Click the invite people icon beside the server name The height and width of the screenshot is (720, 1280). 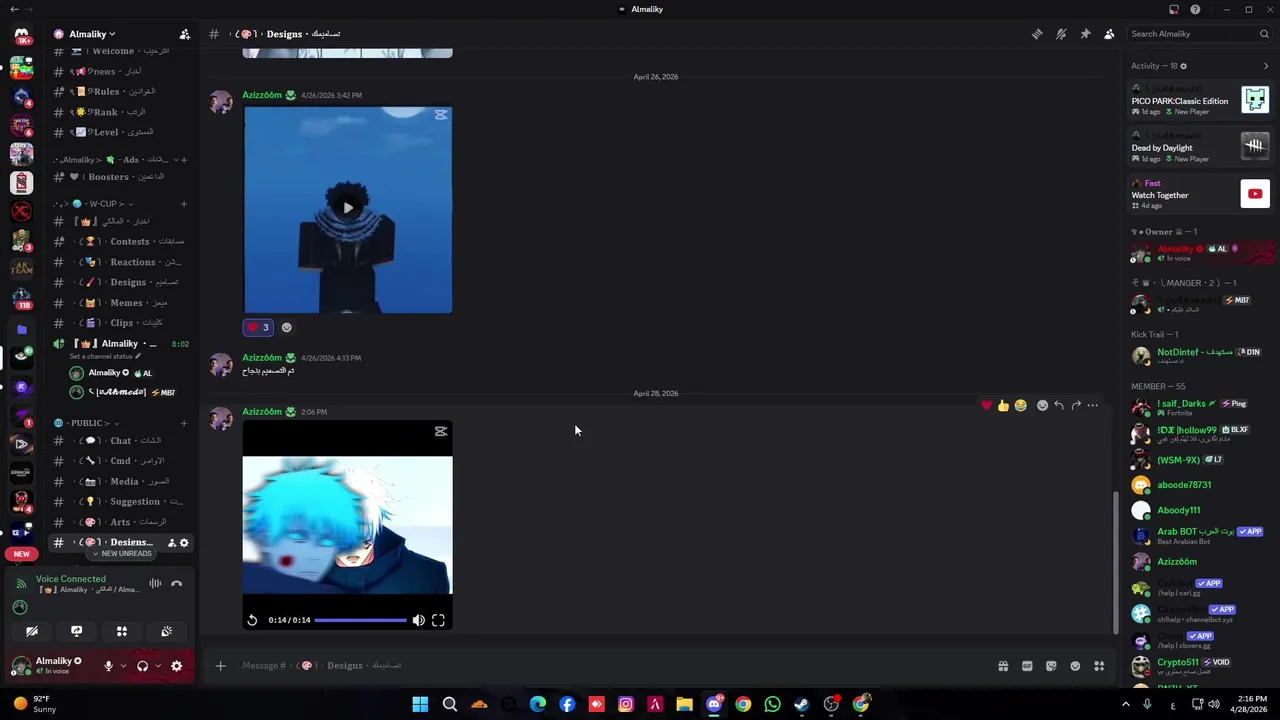coord(184,34)
